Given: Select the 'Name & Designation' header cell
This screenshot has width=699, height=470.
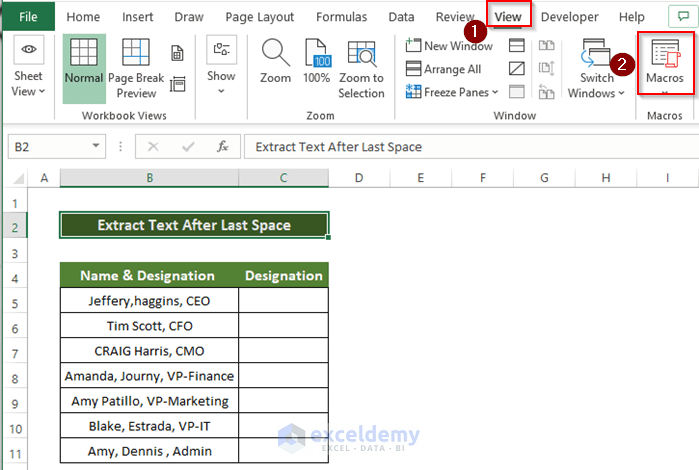Looking at the screenshot, I should (x=149, y=275).
